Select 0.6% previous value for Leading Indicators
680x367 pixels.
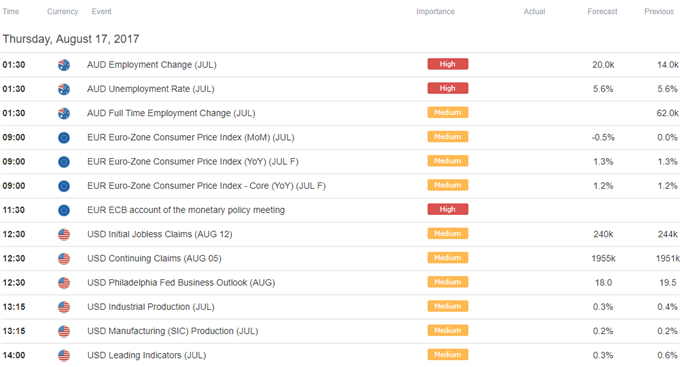click(x=667, y=356)
